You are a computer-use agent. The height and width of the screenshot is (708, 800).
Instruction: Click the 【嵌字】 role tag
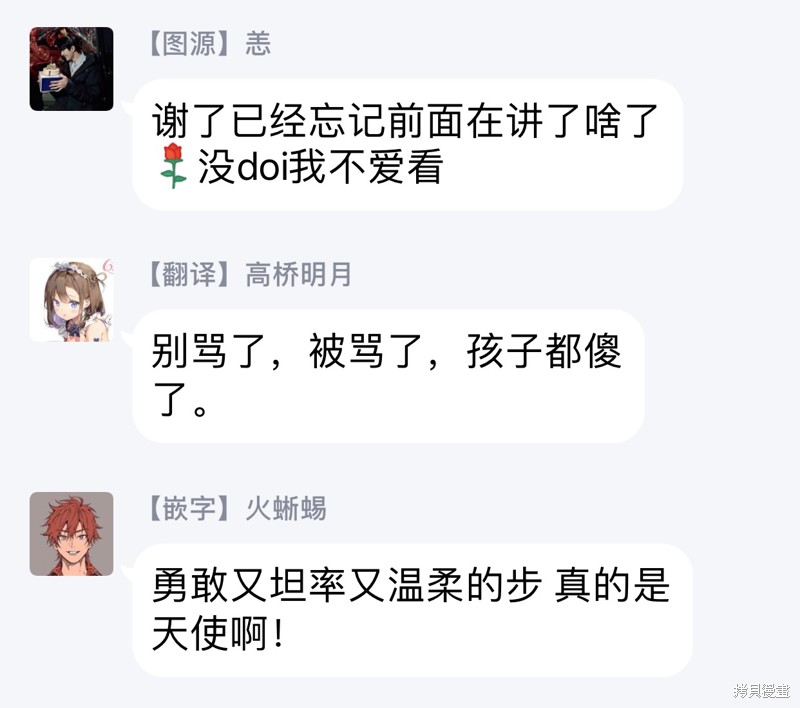(189, 508)
